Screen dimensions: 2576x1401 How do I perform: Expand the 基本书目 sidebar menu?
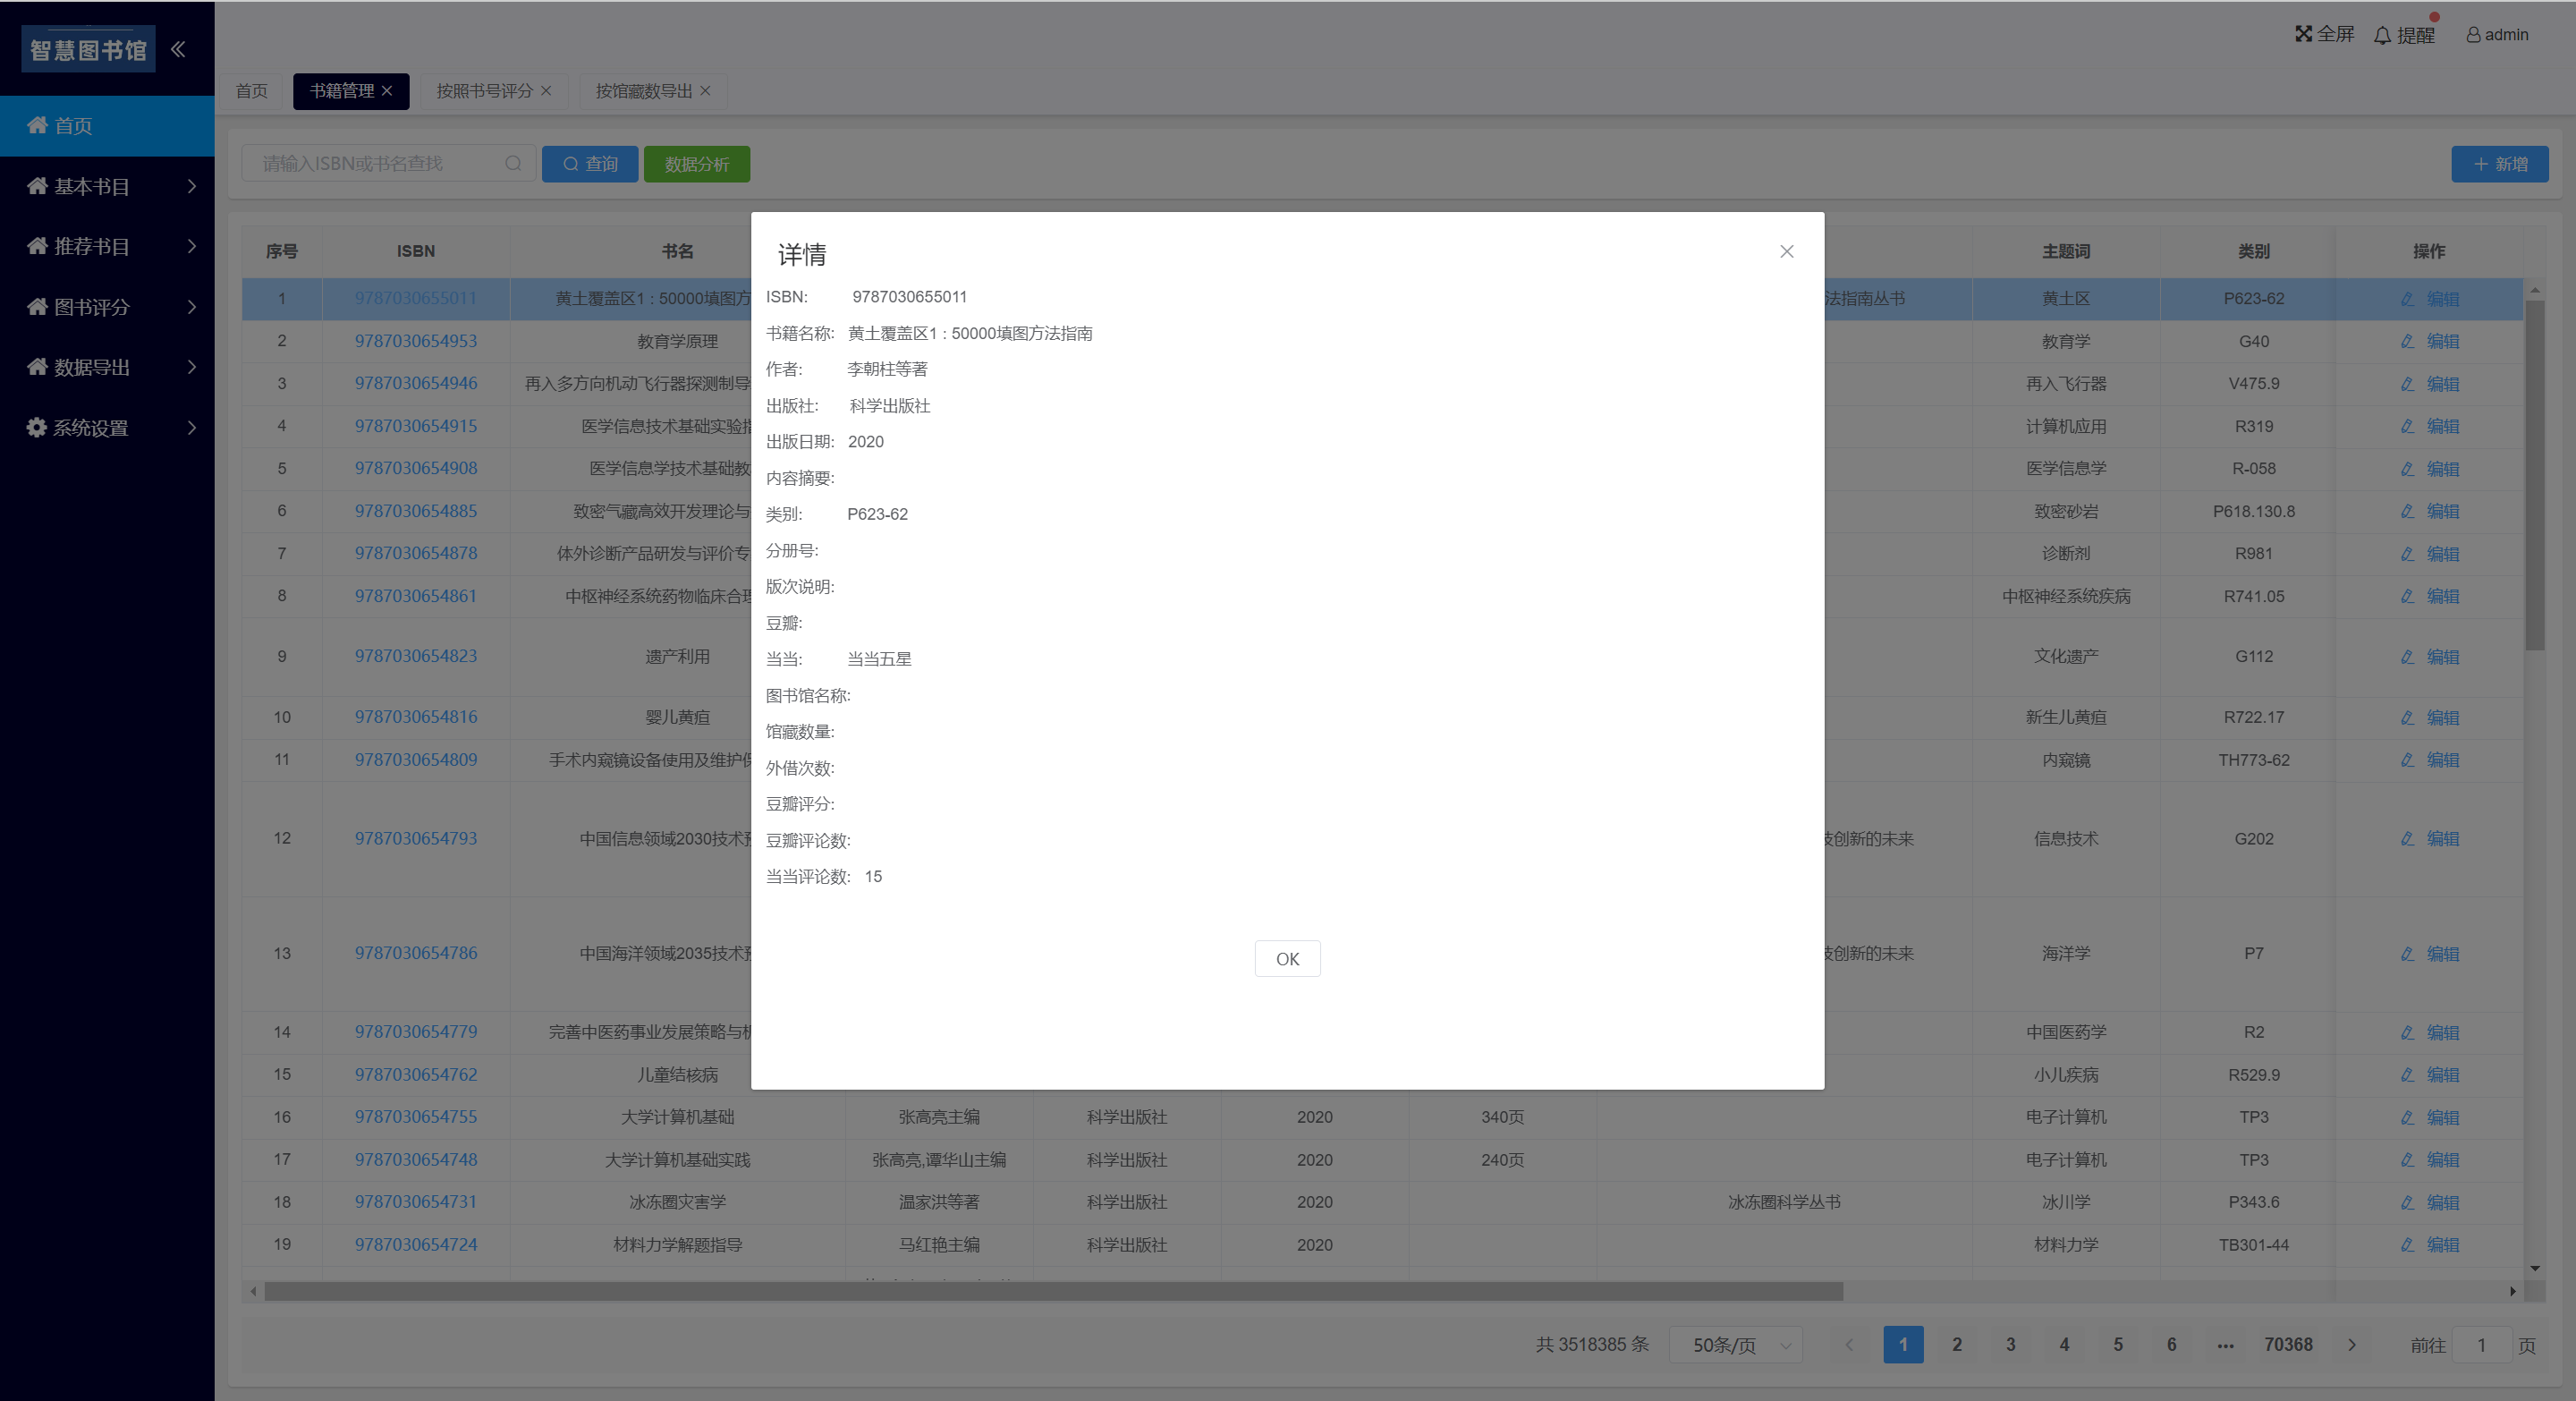107,186
